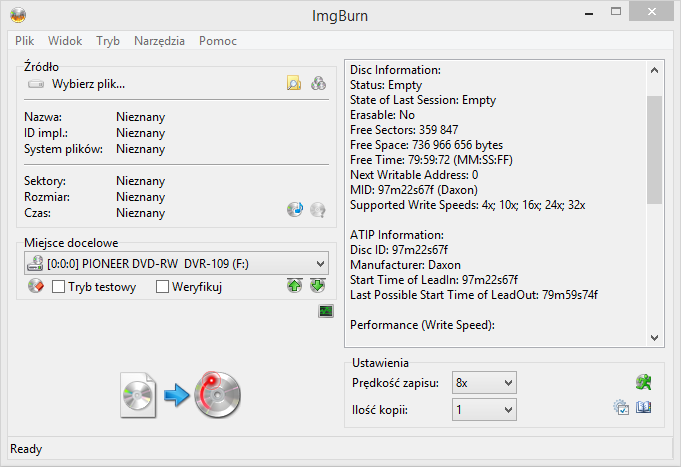Click the 'Status: Empty' line
This screenshot has width=681, height=467.
point(386,85)
